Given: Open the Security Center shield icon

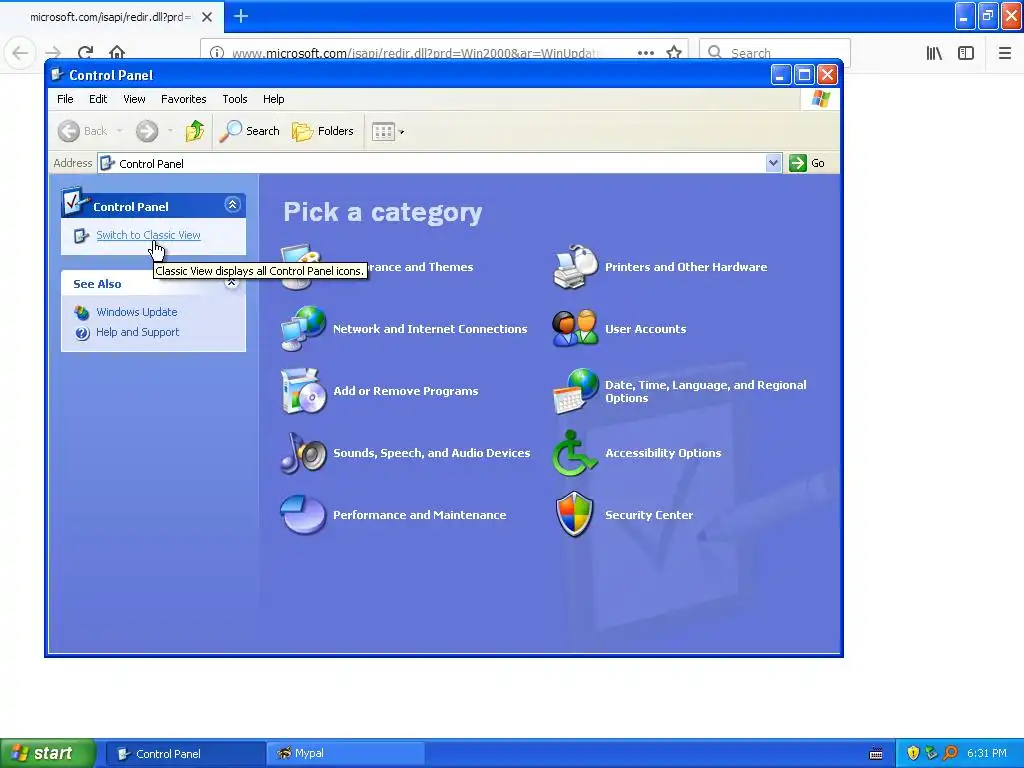Looking at the screenshot, I should 575,515.
